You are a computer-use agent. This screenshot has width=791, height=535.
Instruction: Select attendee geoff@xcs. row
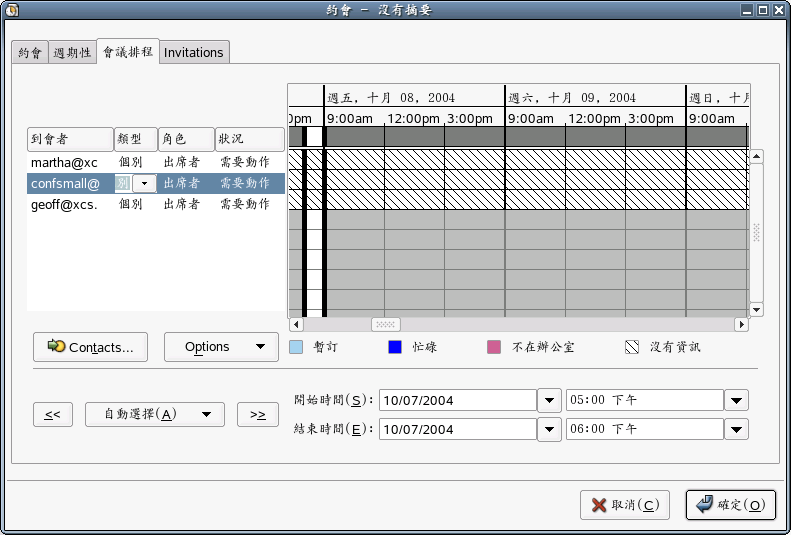(156, 204)
